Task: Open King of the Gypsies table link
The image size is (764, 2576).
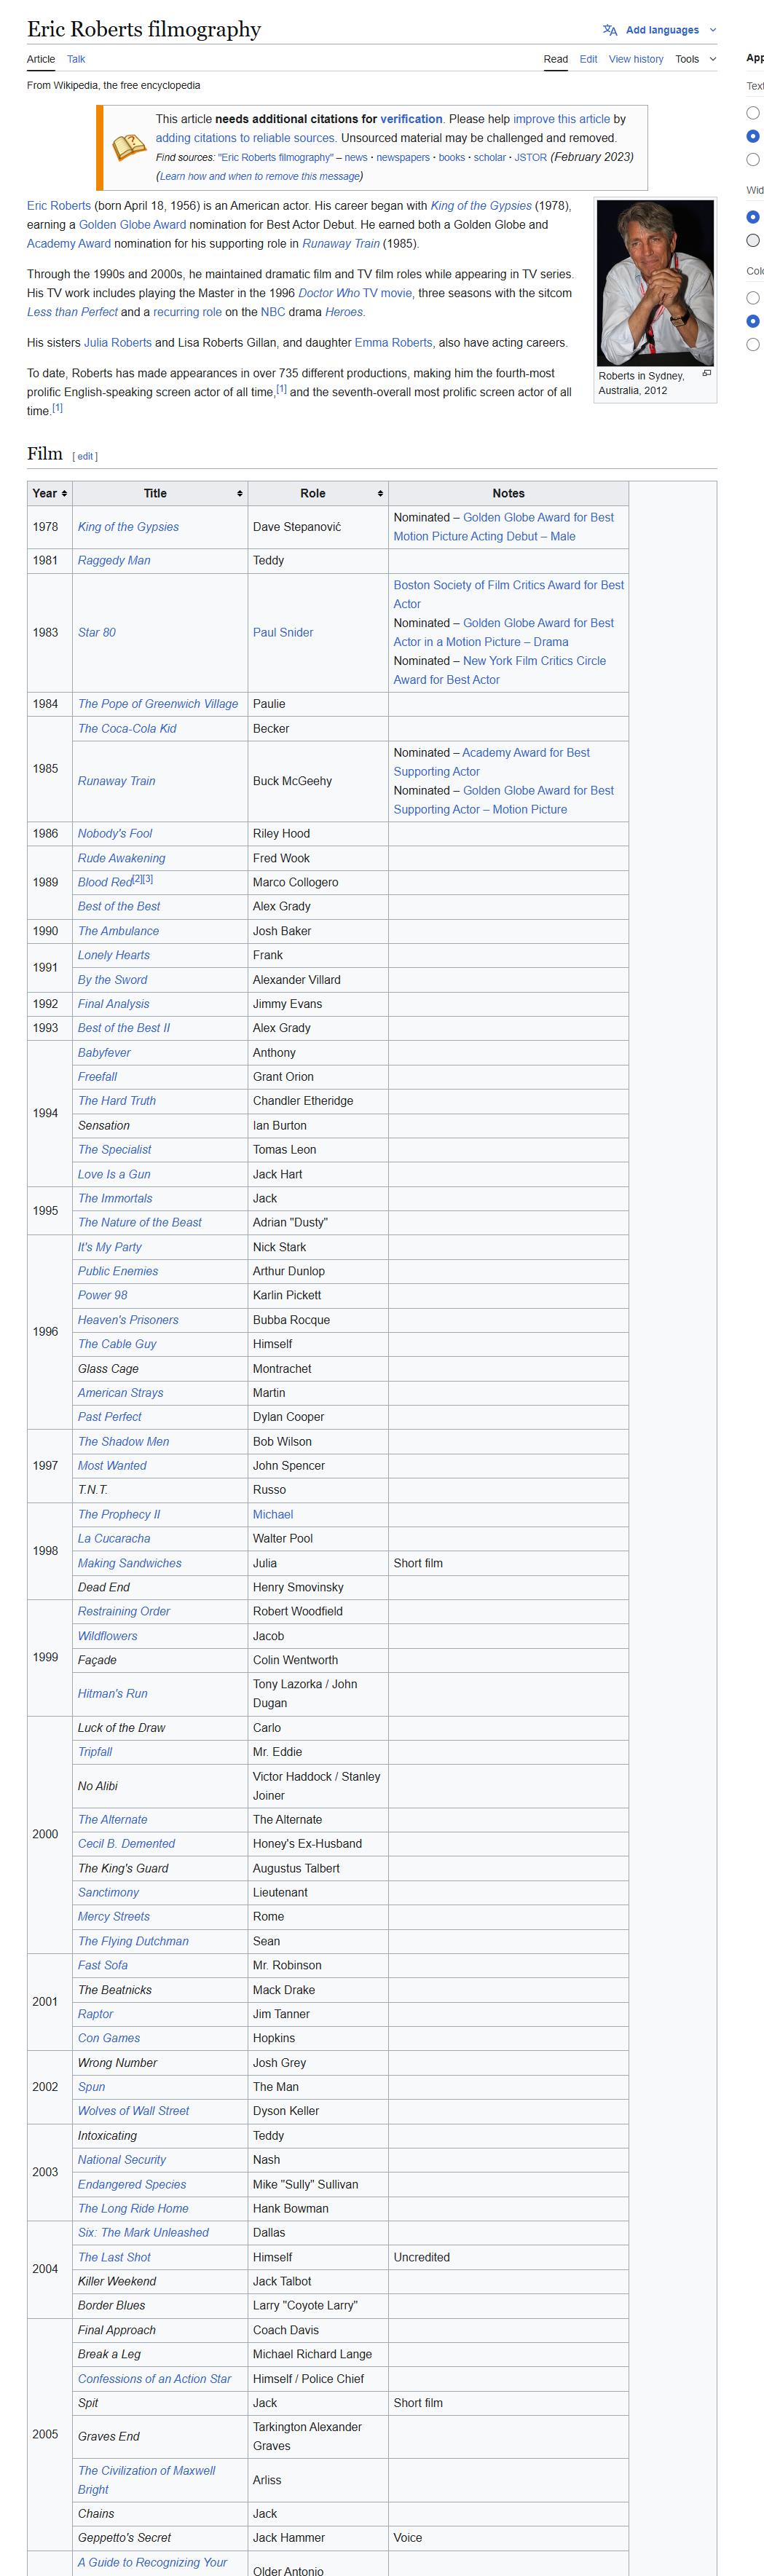Action: pos(128,527)
